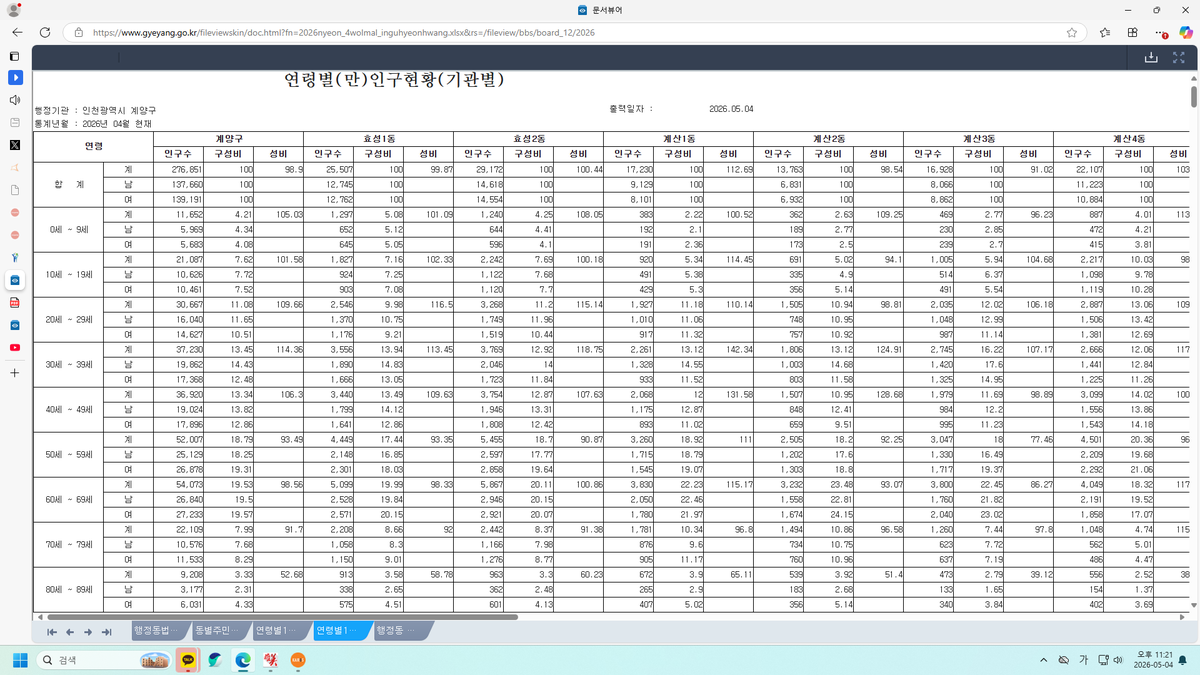Click the vertical scrollbar thumb

click(1194, 96)
